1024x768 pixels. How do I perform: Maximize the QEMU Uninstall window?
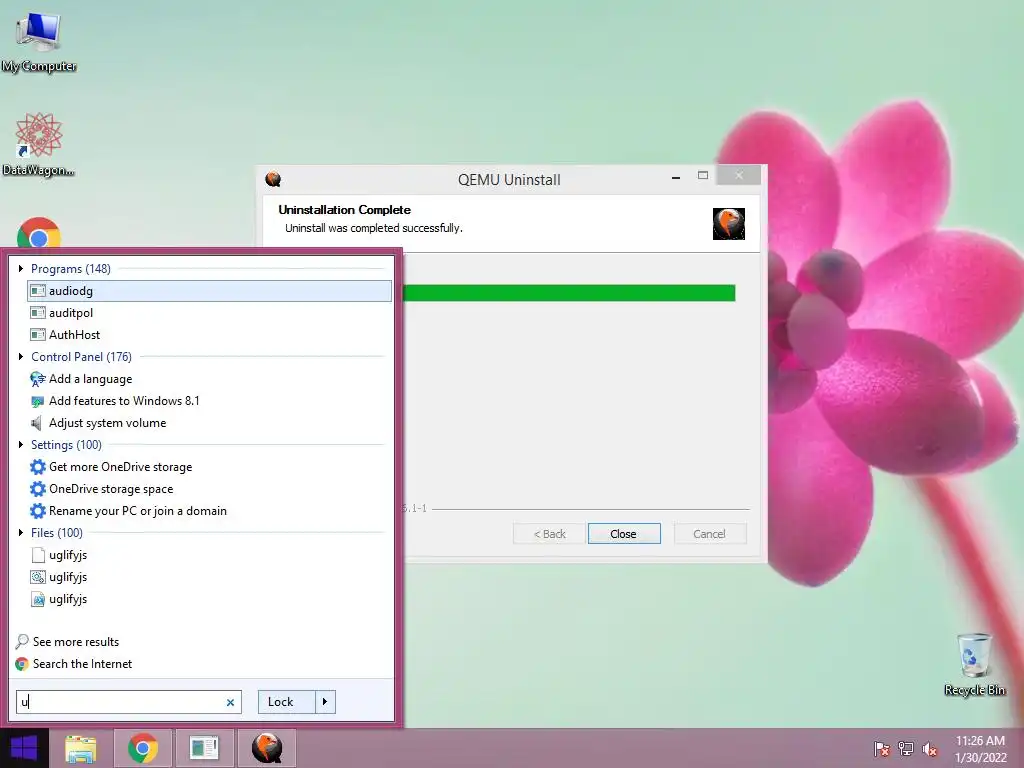click(703, 176)
